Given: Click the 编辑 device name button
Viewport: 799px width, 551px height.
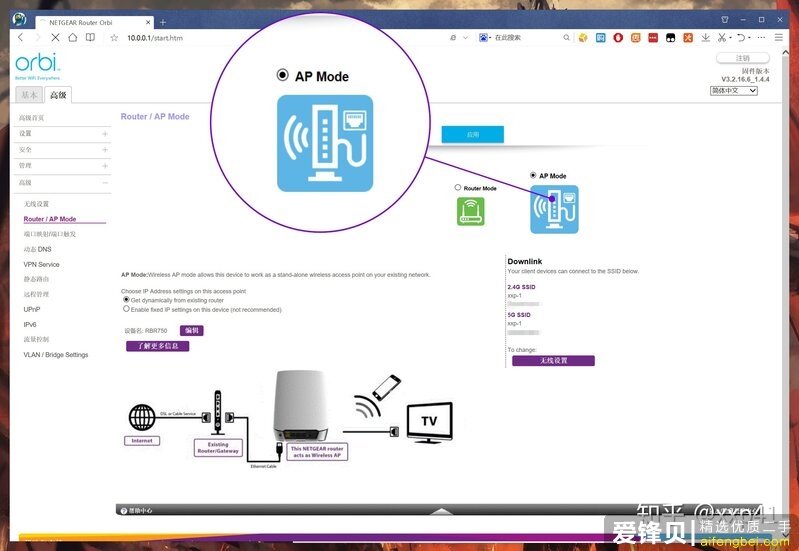Looking at the screenshot, I should 192,330.
